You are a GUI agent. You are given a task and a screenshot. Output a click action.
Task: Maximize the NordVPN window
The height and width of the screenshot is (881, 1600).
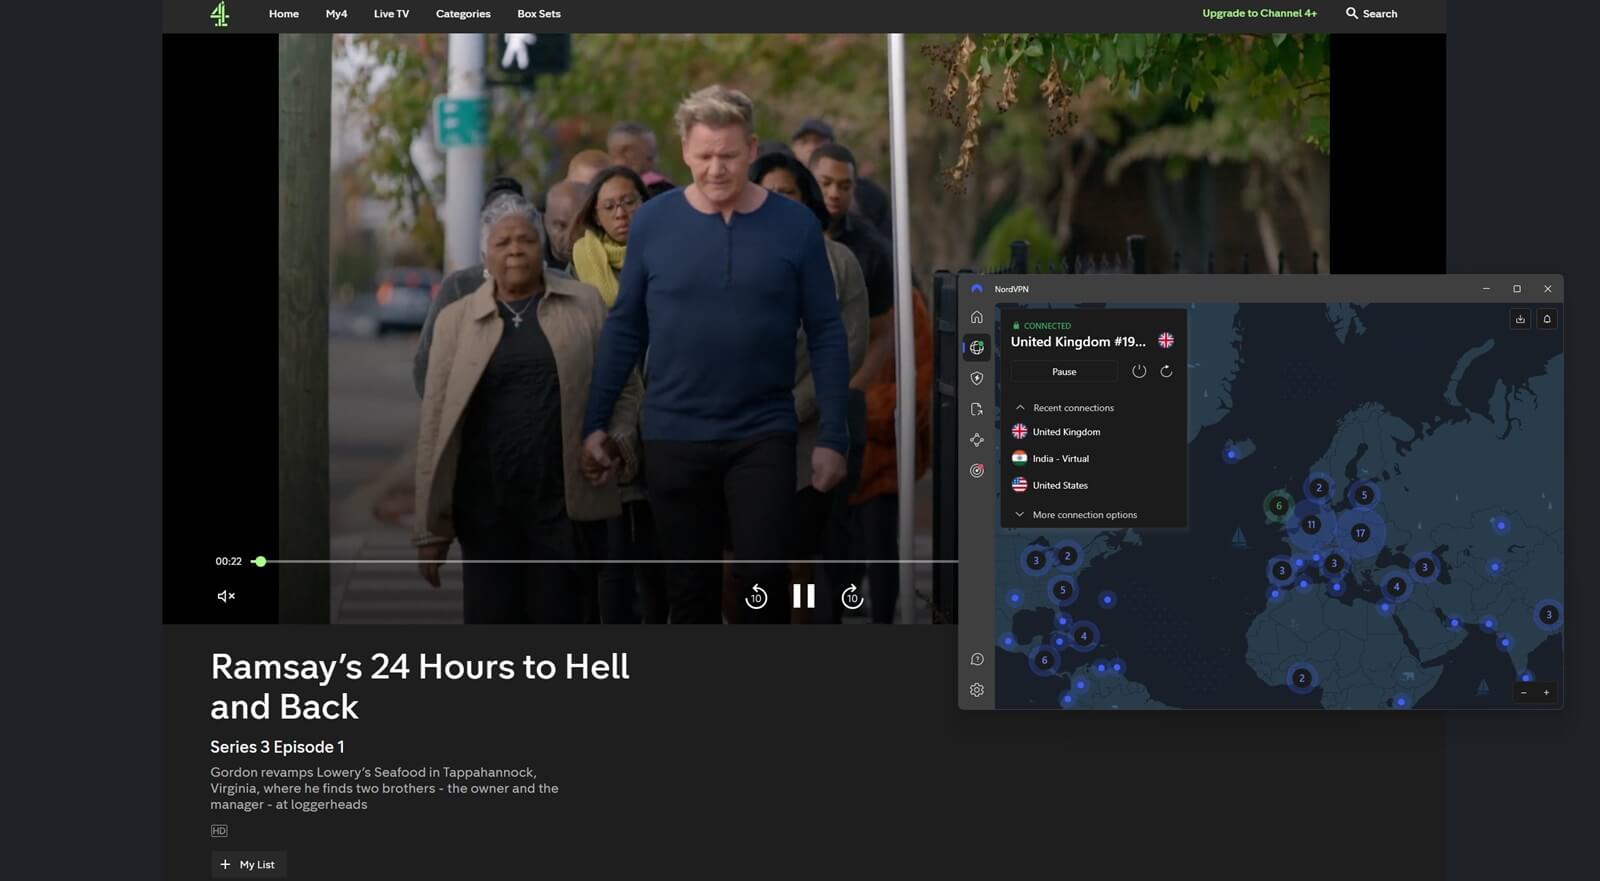[x=1517, y=289]
